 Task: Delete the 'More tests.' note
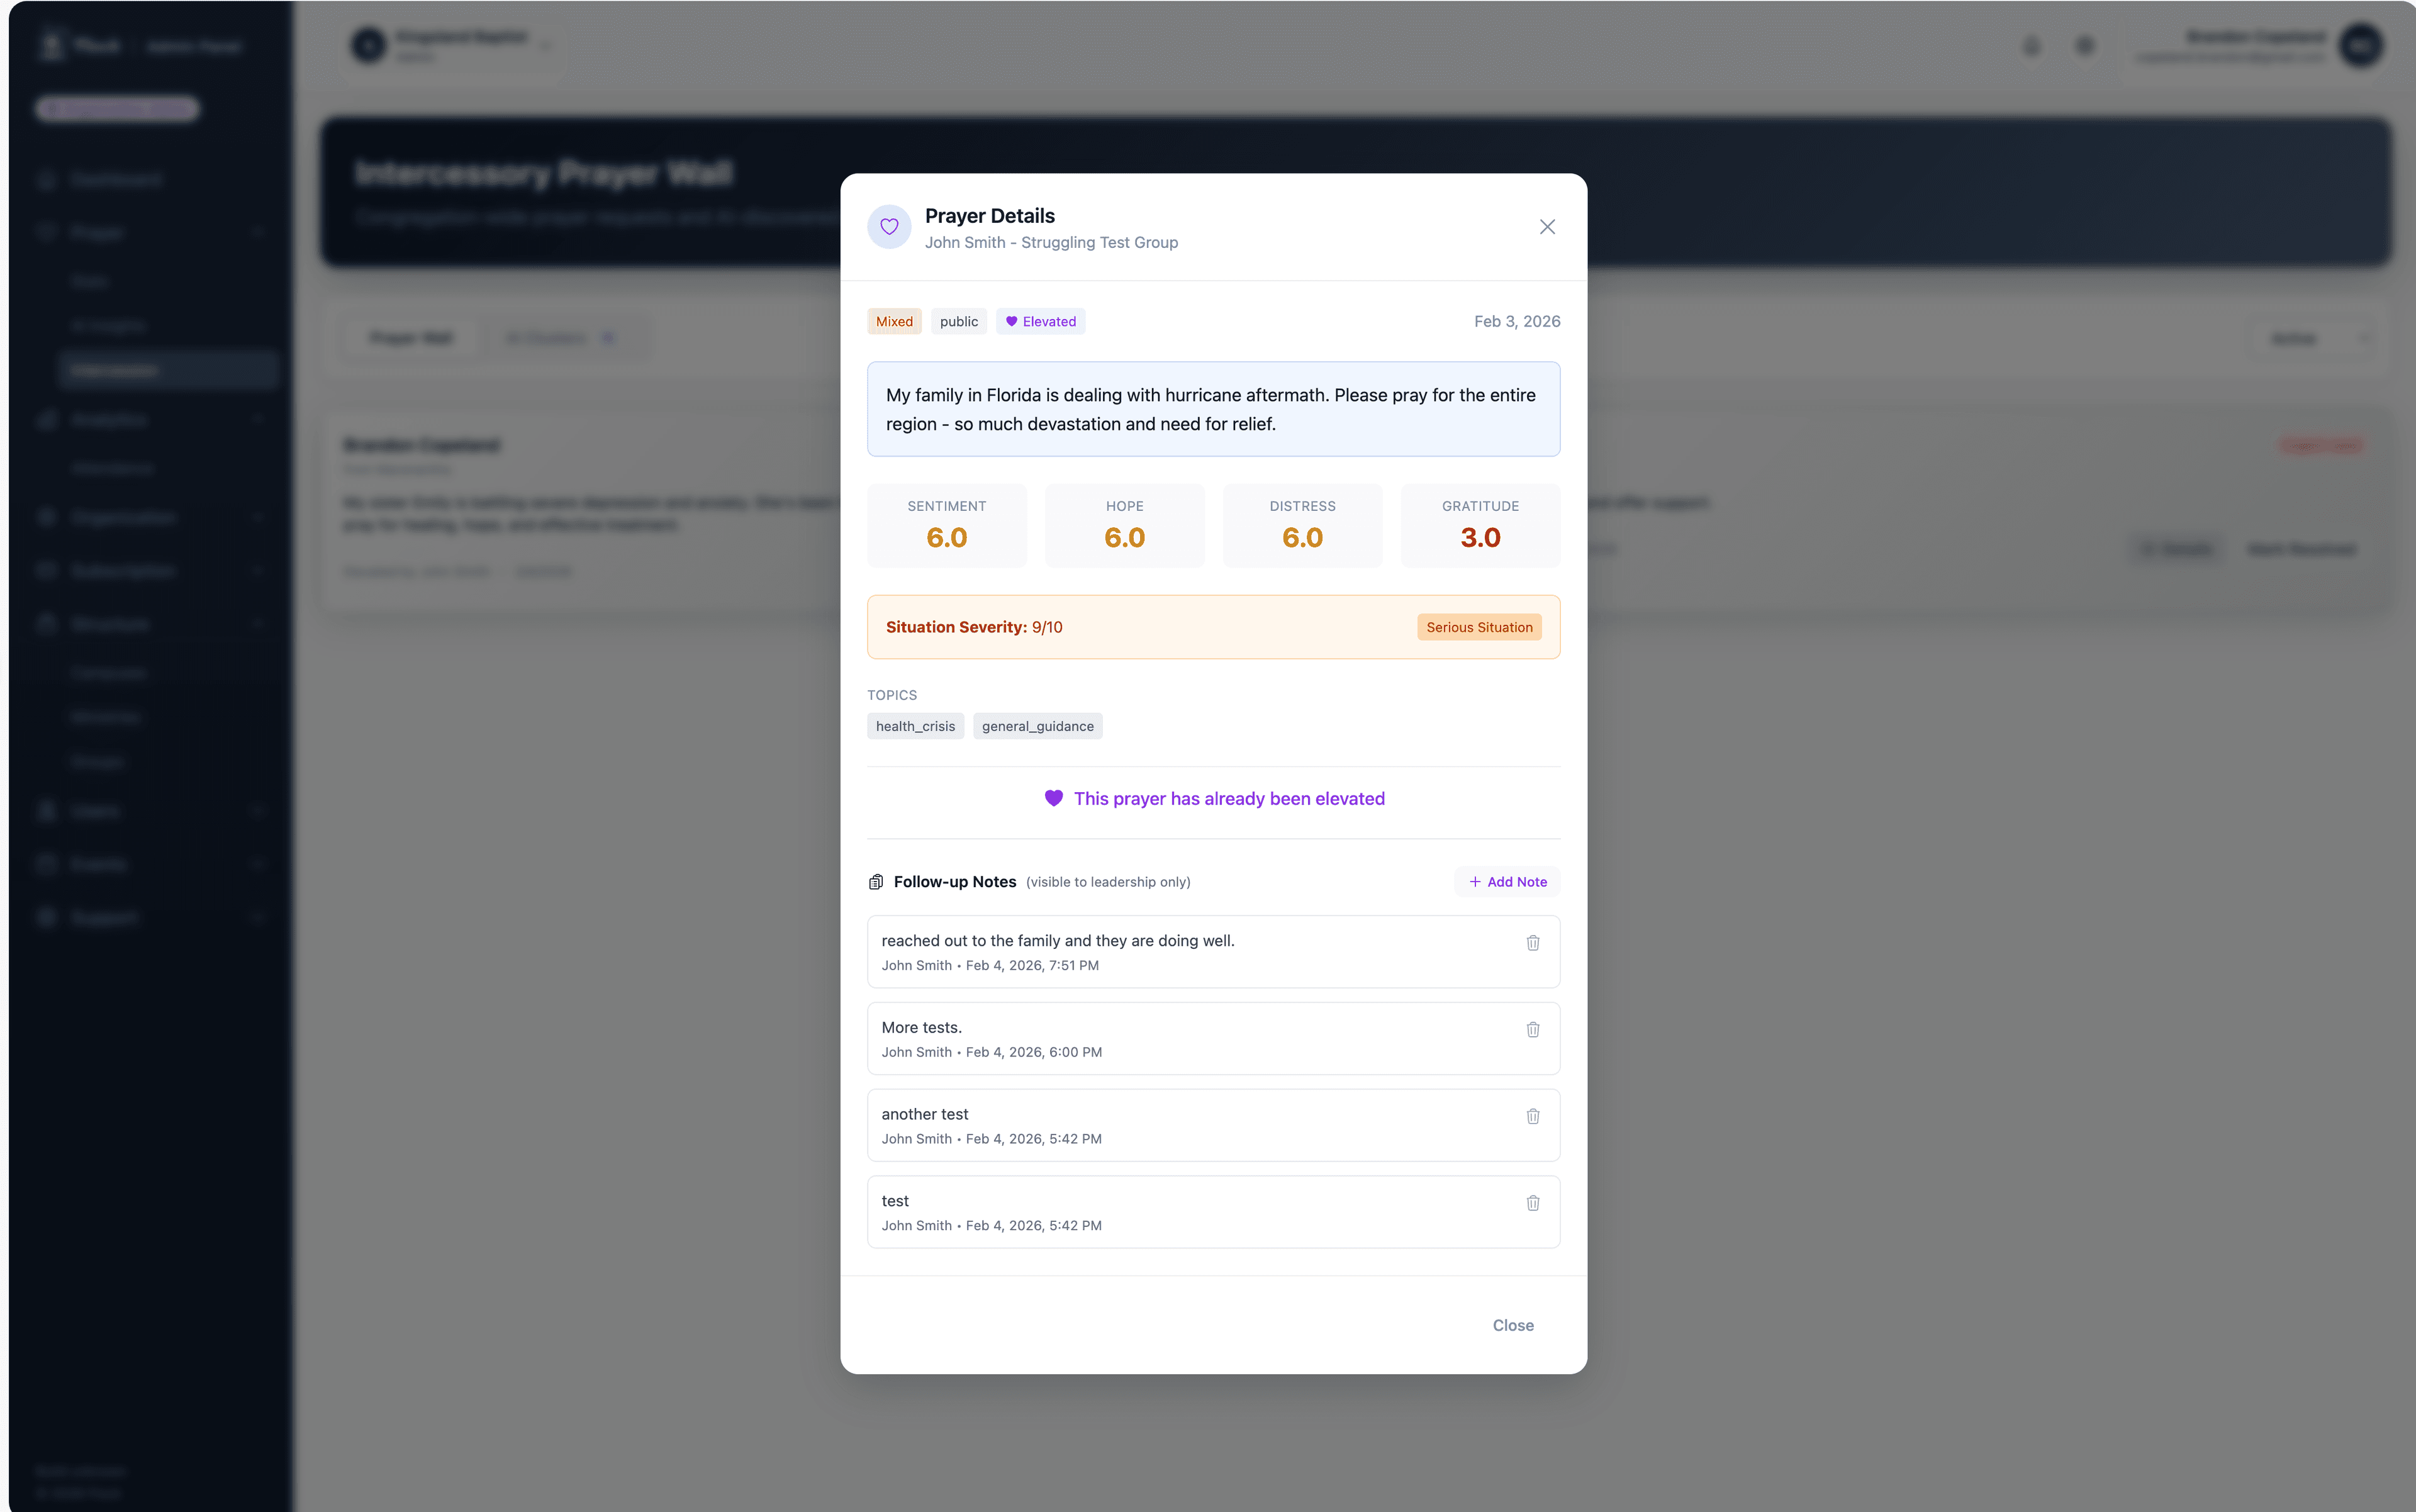1533,1030
